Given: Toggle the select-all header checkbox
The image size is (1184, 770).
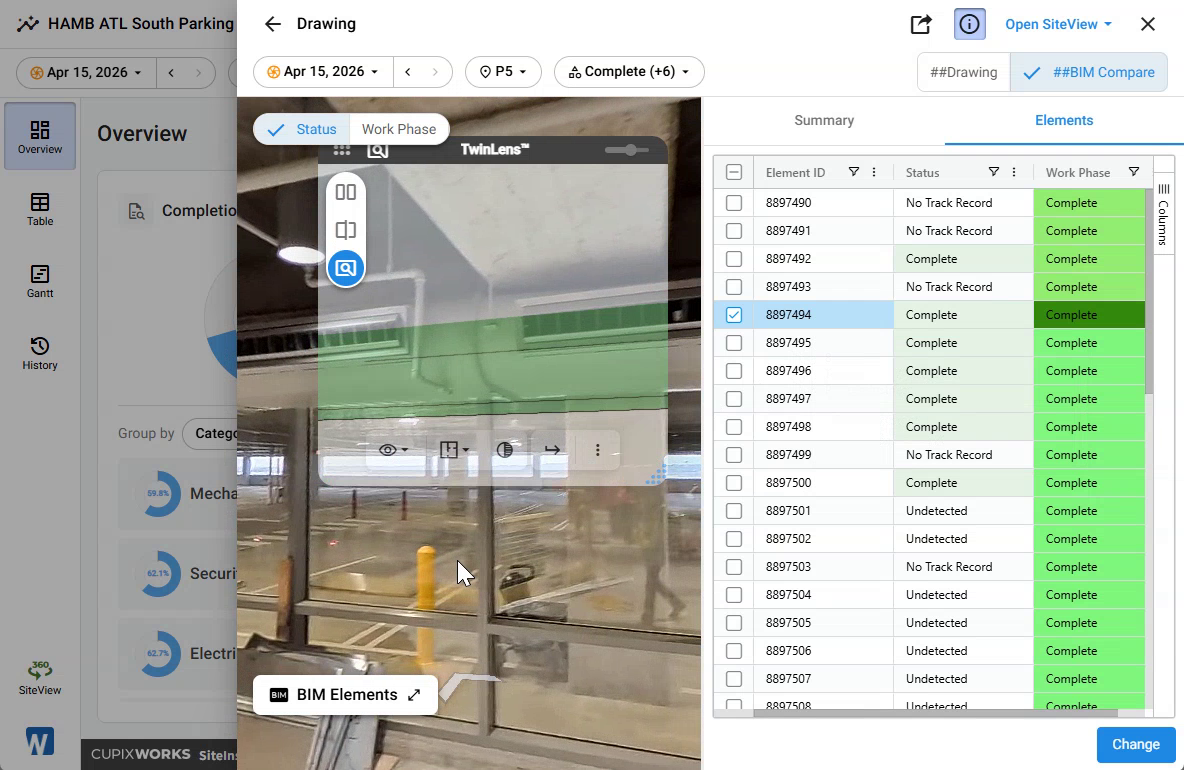Looking at the screenshot, I should [734, 172].
